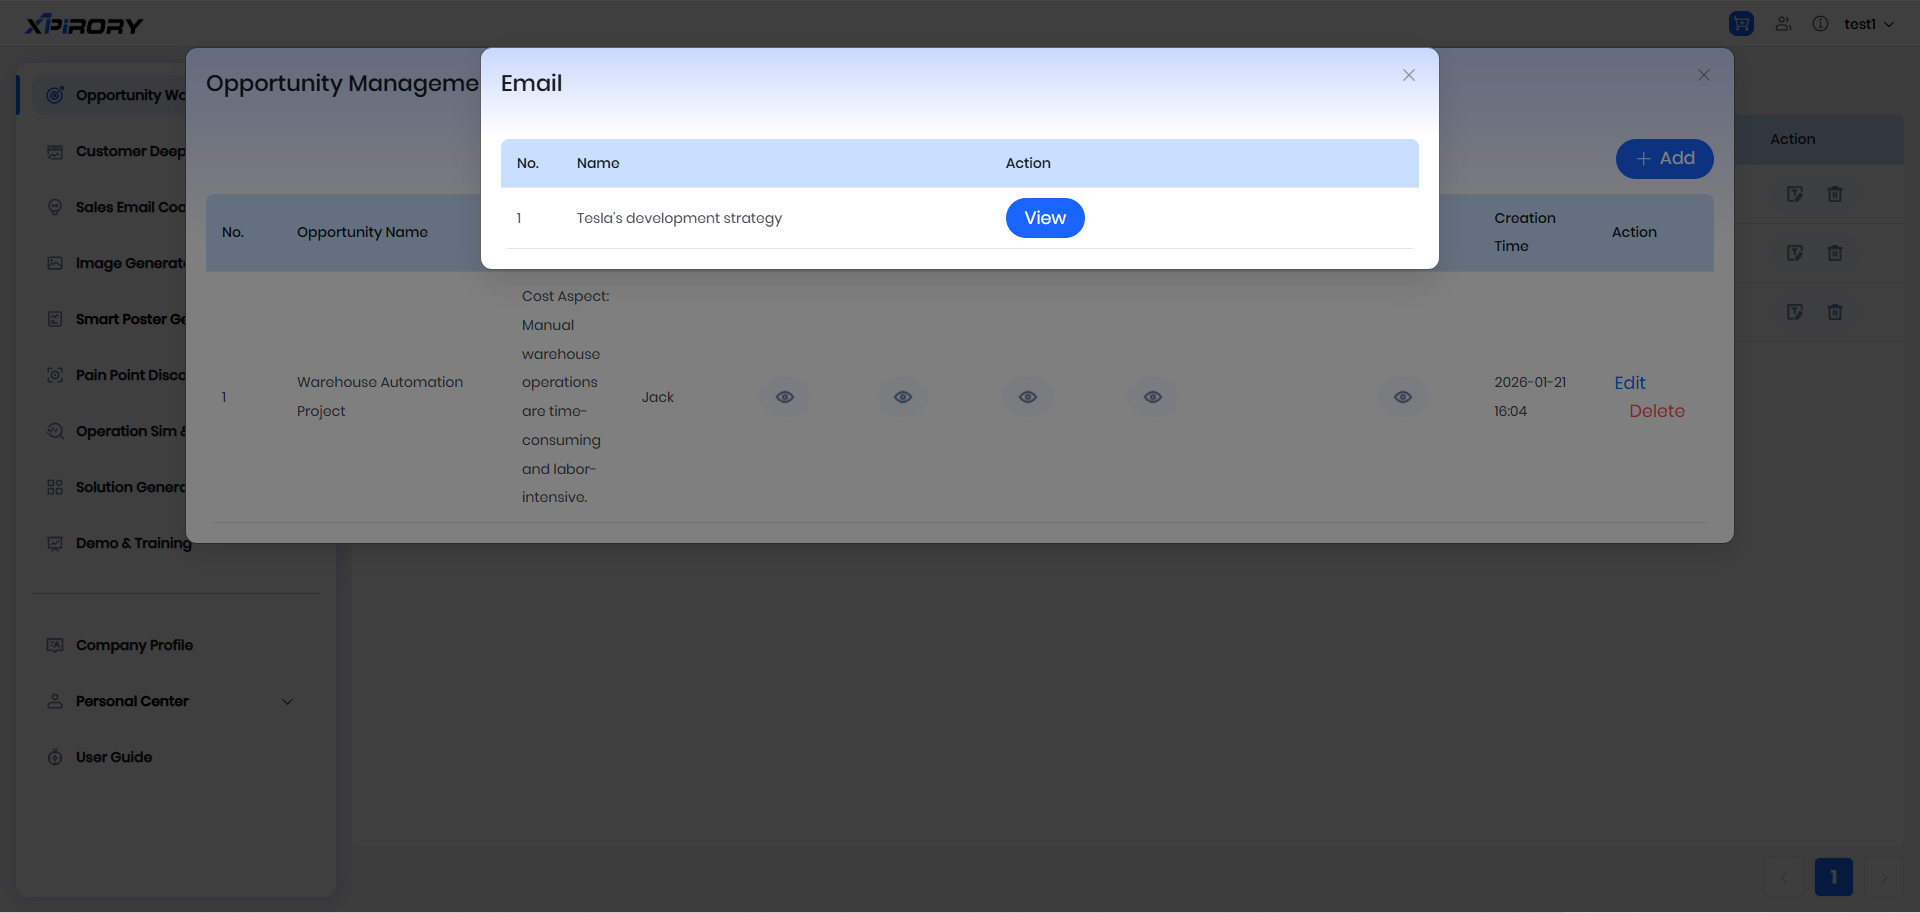
Task: Click the Demo & Training sidebar icon
Action: (55, 543)
